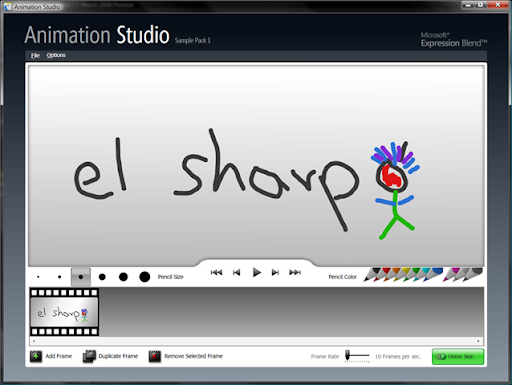Choose the largest pencil size dot
This screenshot has height=385, width=512.
144,277
